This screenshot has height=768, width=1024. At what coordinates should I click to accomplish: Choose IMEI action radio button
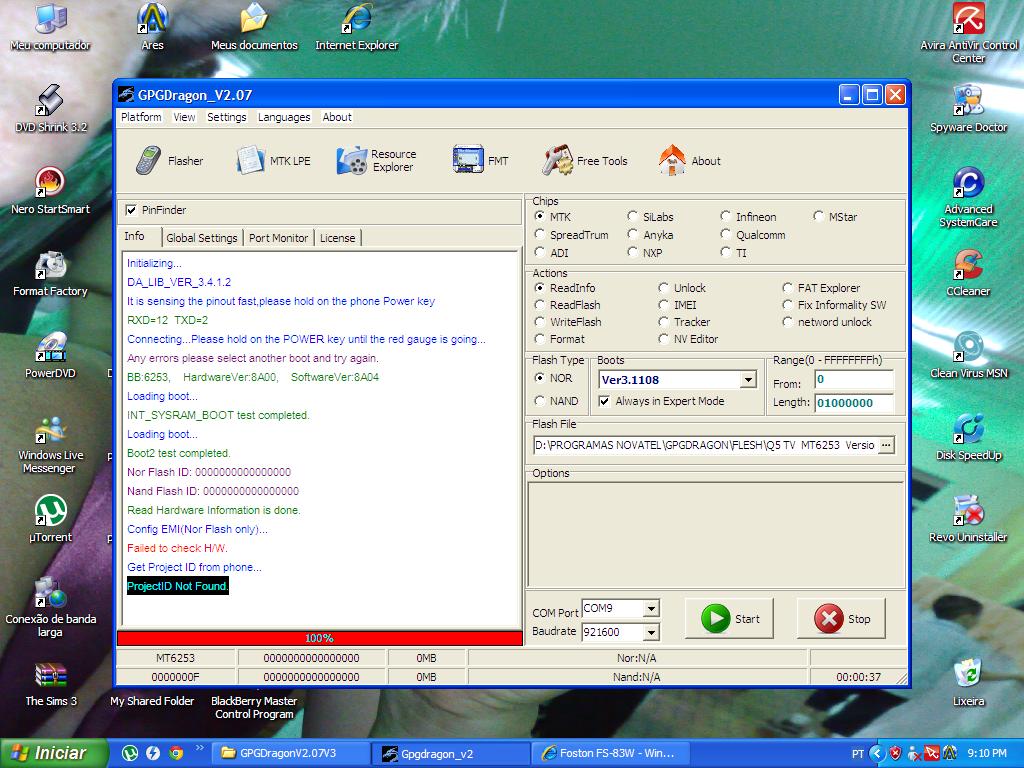tap(664, 305)
